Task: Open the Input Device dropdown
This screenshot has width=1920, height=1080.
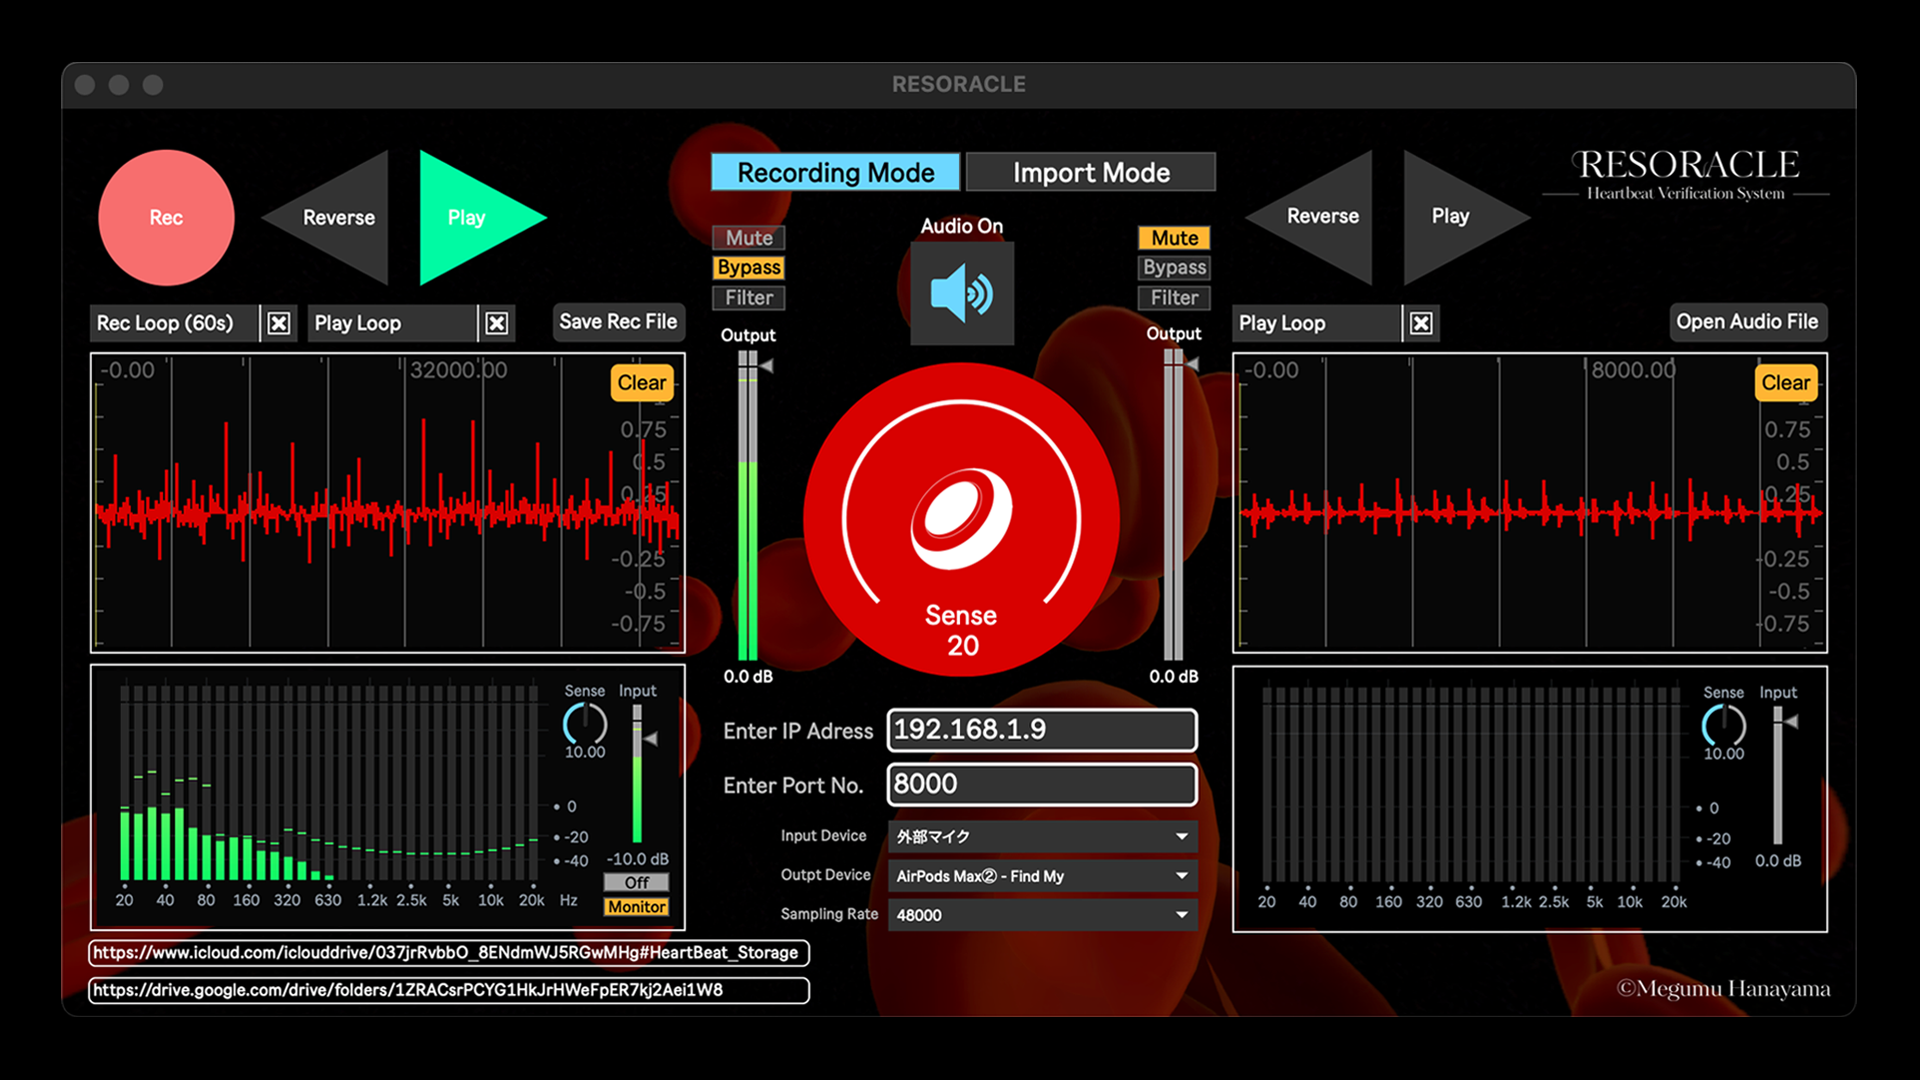Action: (1042, 836)
